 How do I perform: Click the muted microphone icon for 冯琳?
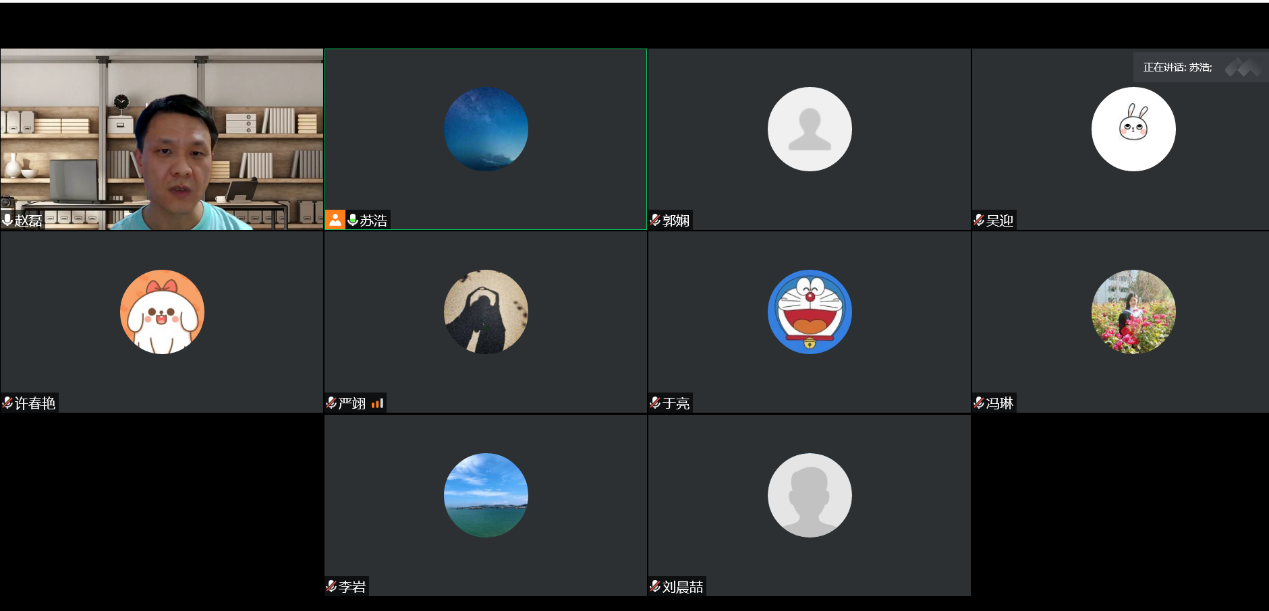pos(979,404)
